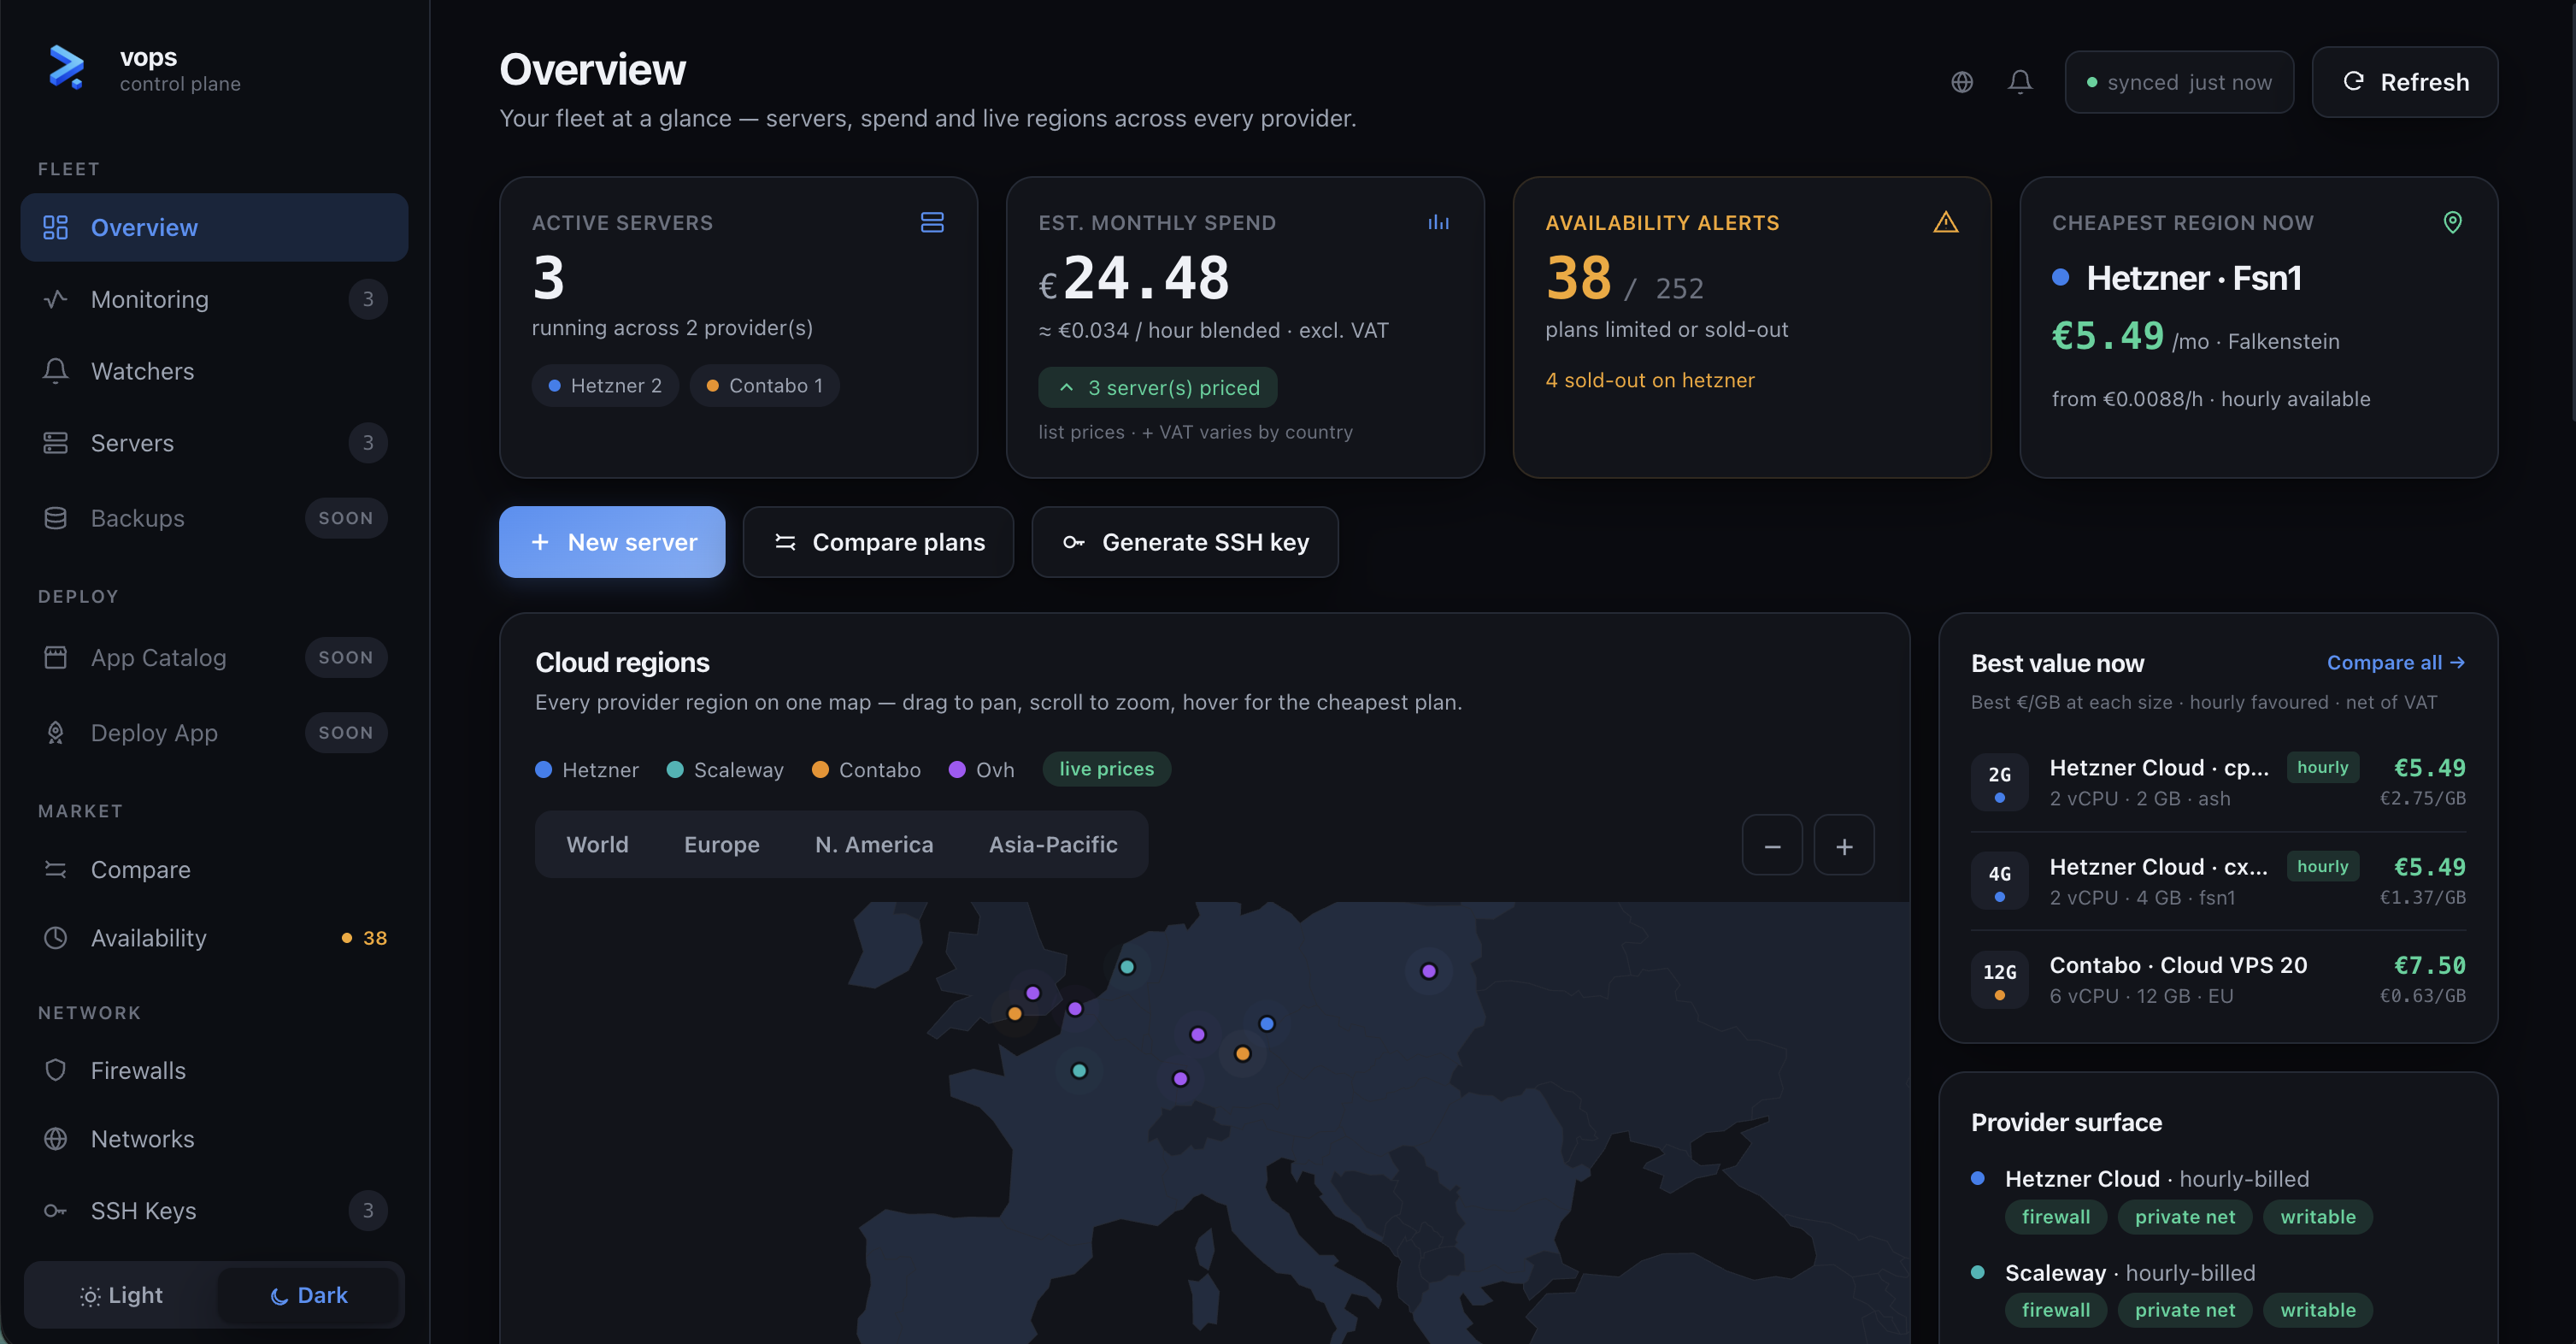Open Monitoring in the sidebar
The image size is (2576, 1344).
(214, 299)
